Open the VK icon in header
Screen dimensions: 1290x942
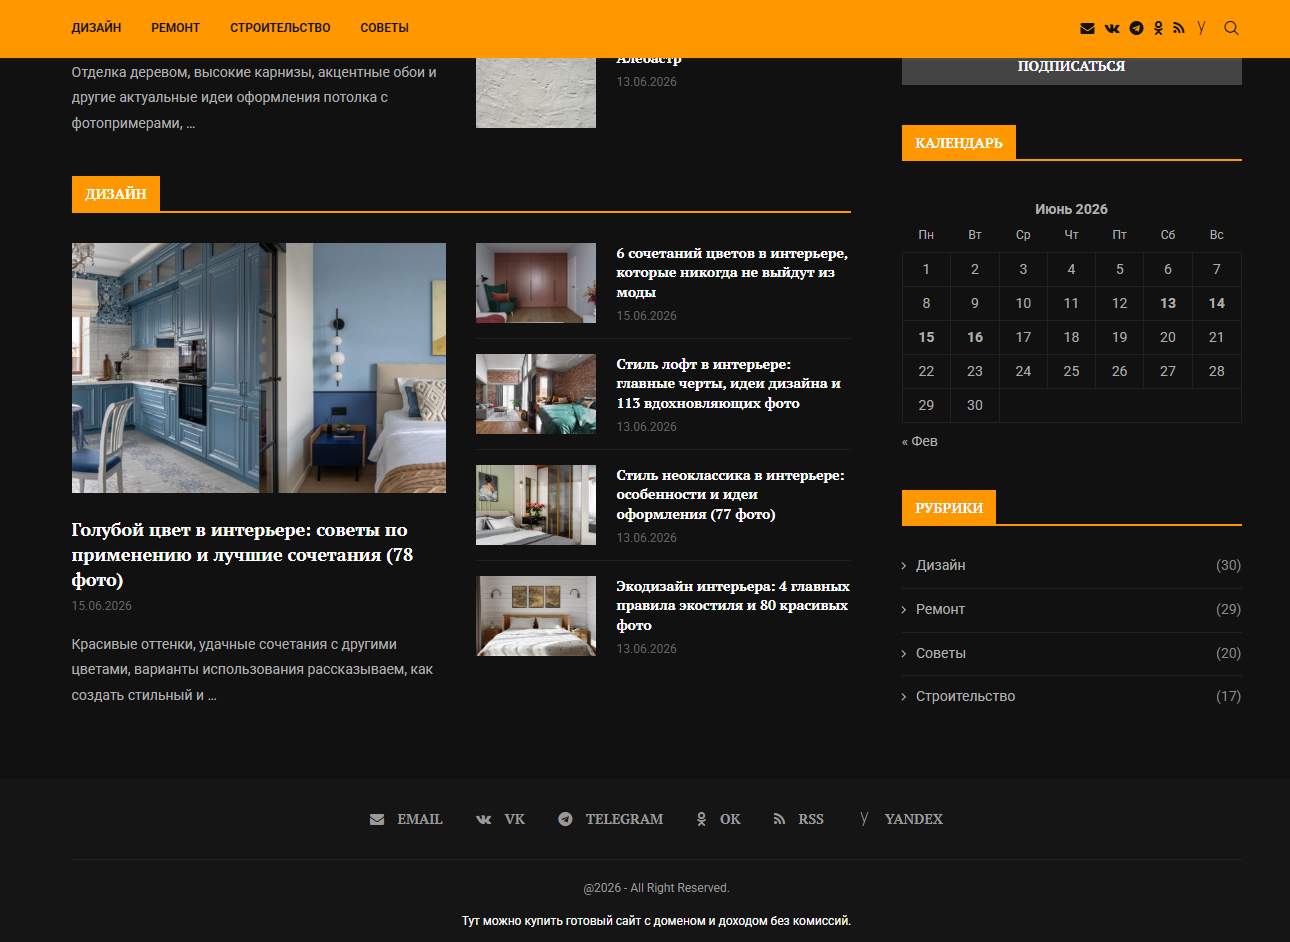(x=1112, y=28)
